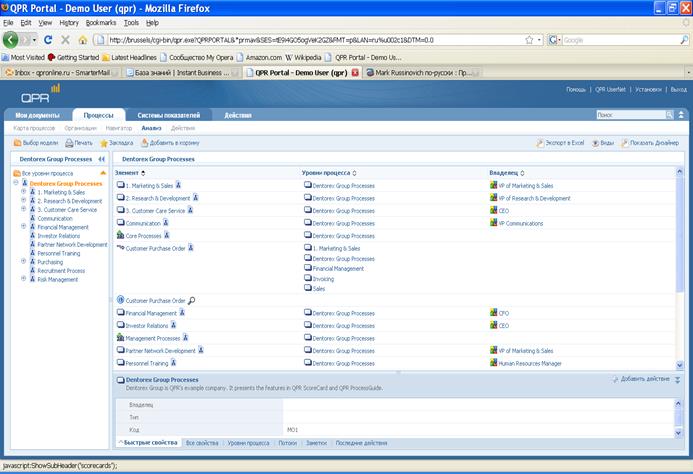The height and width of the screenshot is (474, 693).
Task: Open the Навигатор sub-tab
Action: [119, 128]
